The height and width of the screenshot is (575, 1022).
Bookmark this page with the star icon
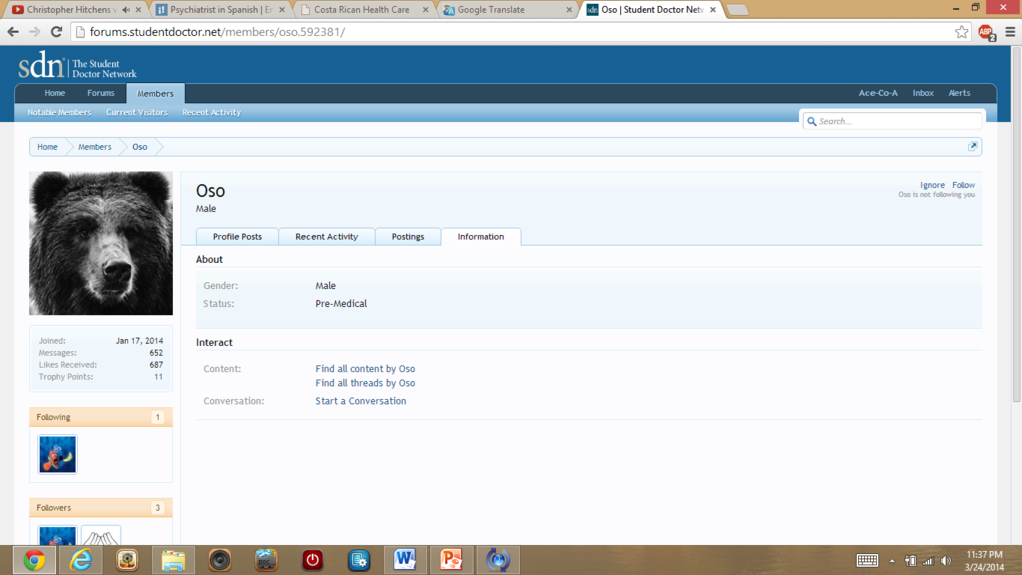pyautogui.click(x=962, y=32)
